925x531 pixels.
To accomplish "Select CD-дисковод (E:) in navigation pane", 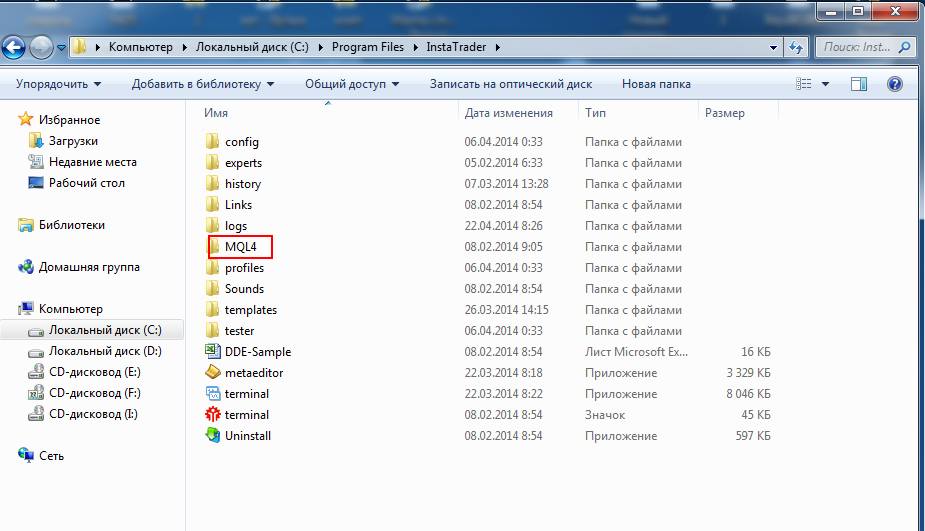I will [94, 372].
